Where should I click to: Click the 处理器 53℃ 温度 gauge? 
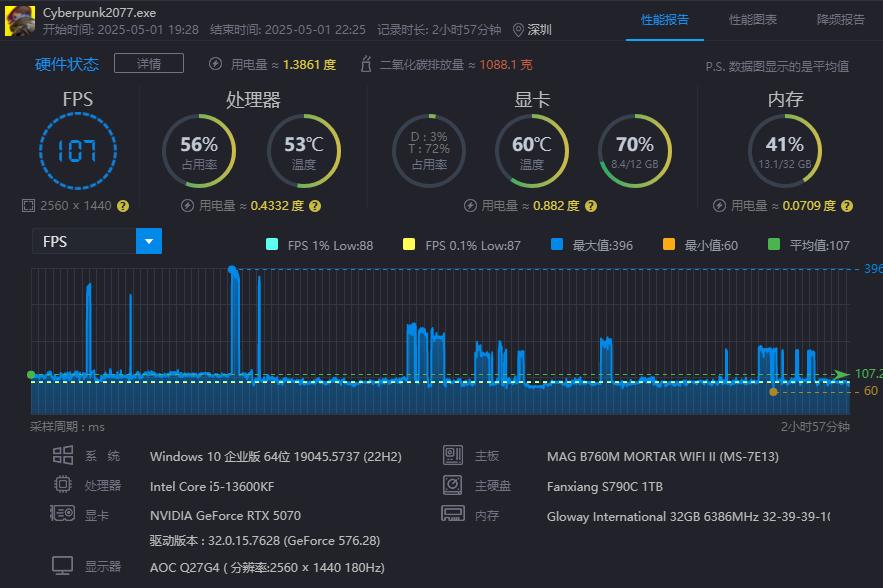pyautogui.click(x=304, y=151)
